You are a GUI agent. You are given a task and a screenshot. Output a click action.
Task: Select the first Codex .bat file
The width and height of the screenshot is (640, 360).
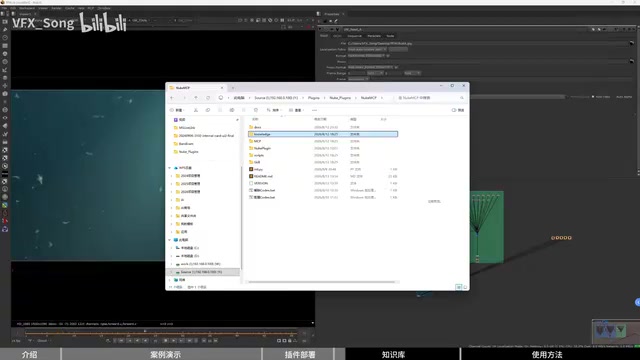click(322, 190)
